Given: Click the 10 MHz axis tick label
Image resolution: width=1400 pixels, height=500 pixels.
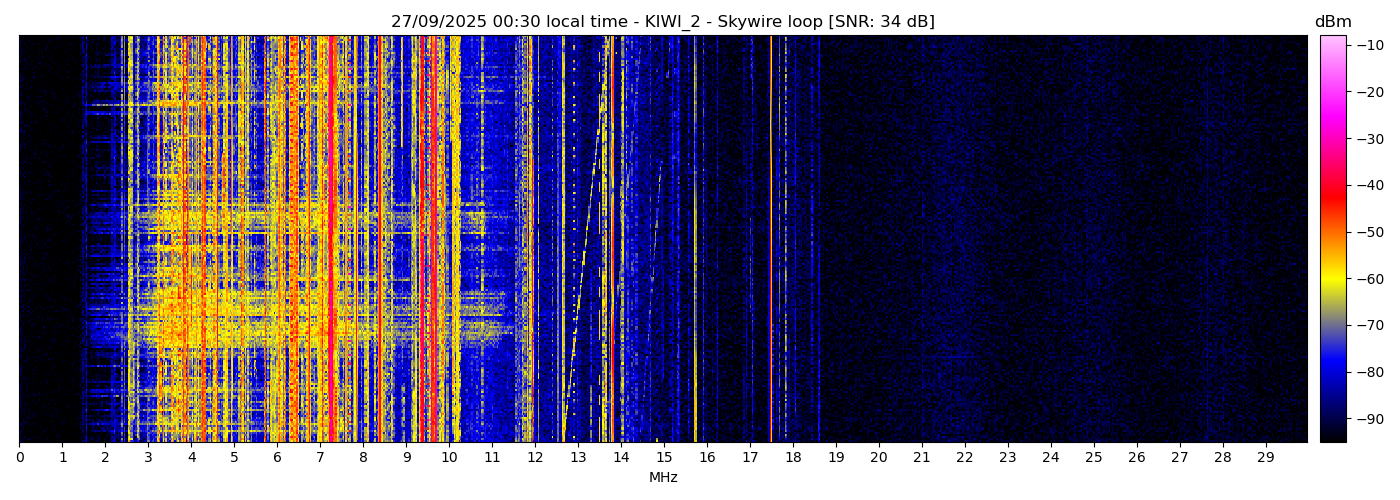Looking at the screenshot, I should tap(449, 458).
